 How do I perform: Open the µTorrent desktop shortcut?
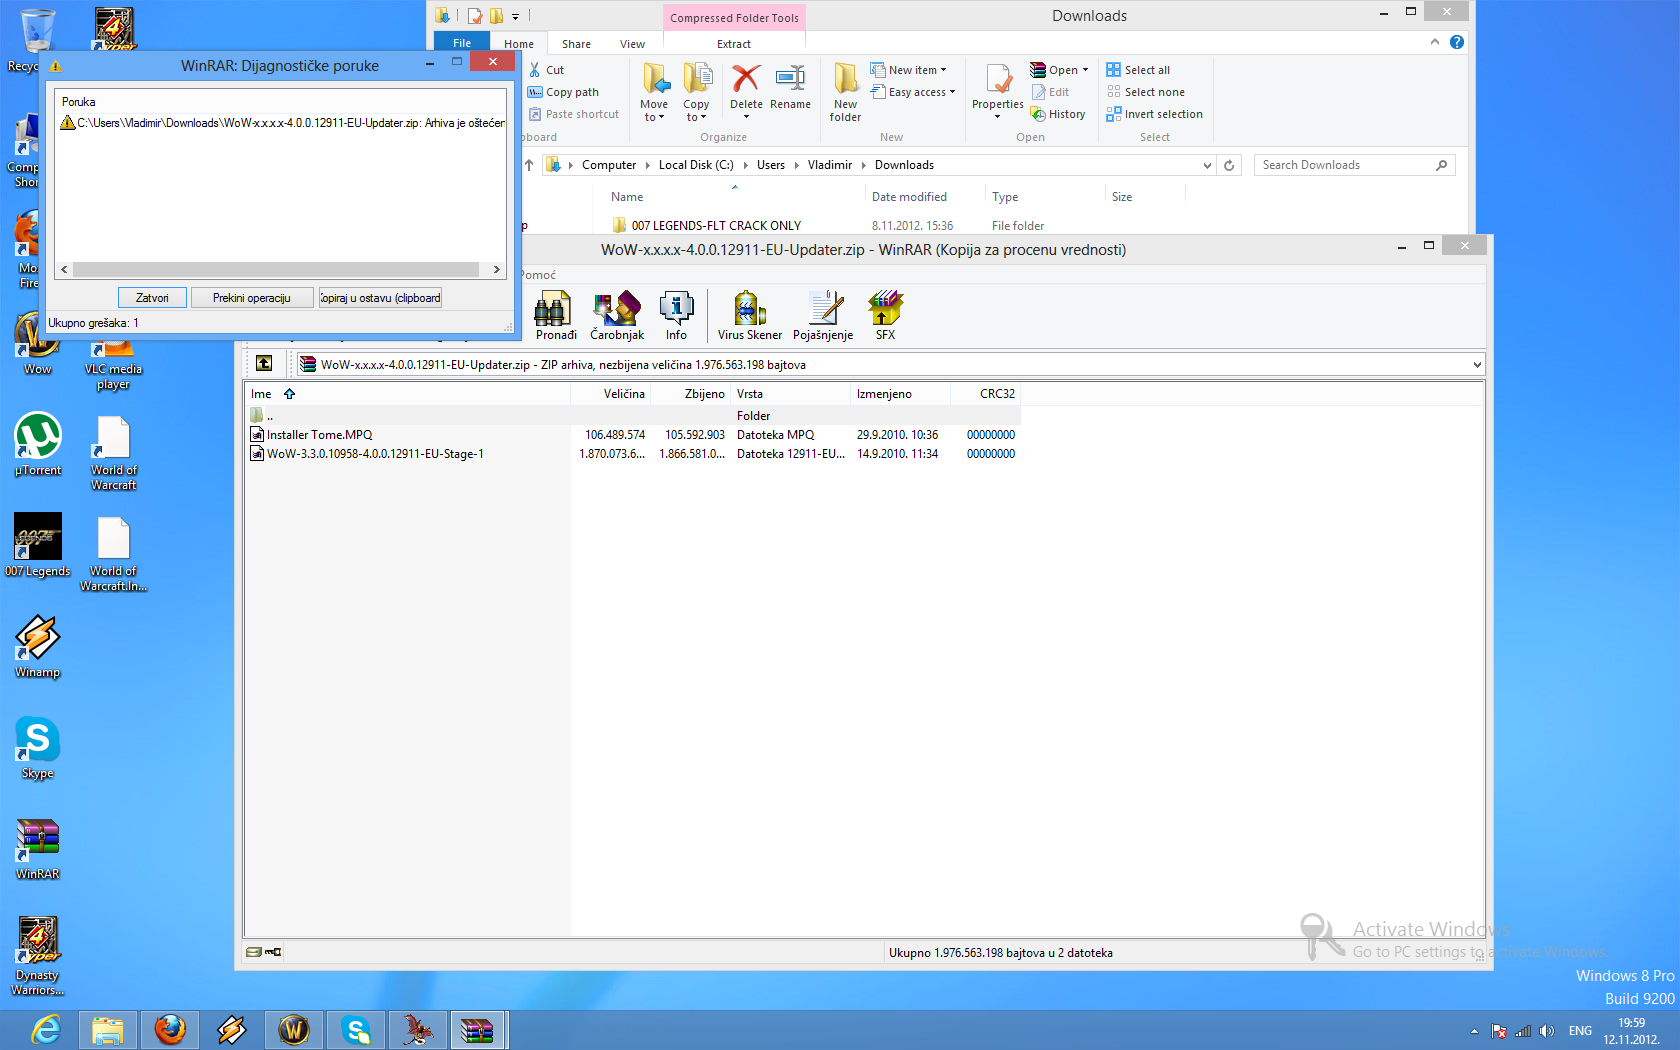38,445
